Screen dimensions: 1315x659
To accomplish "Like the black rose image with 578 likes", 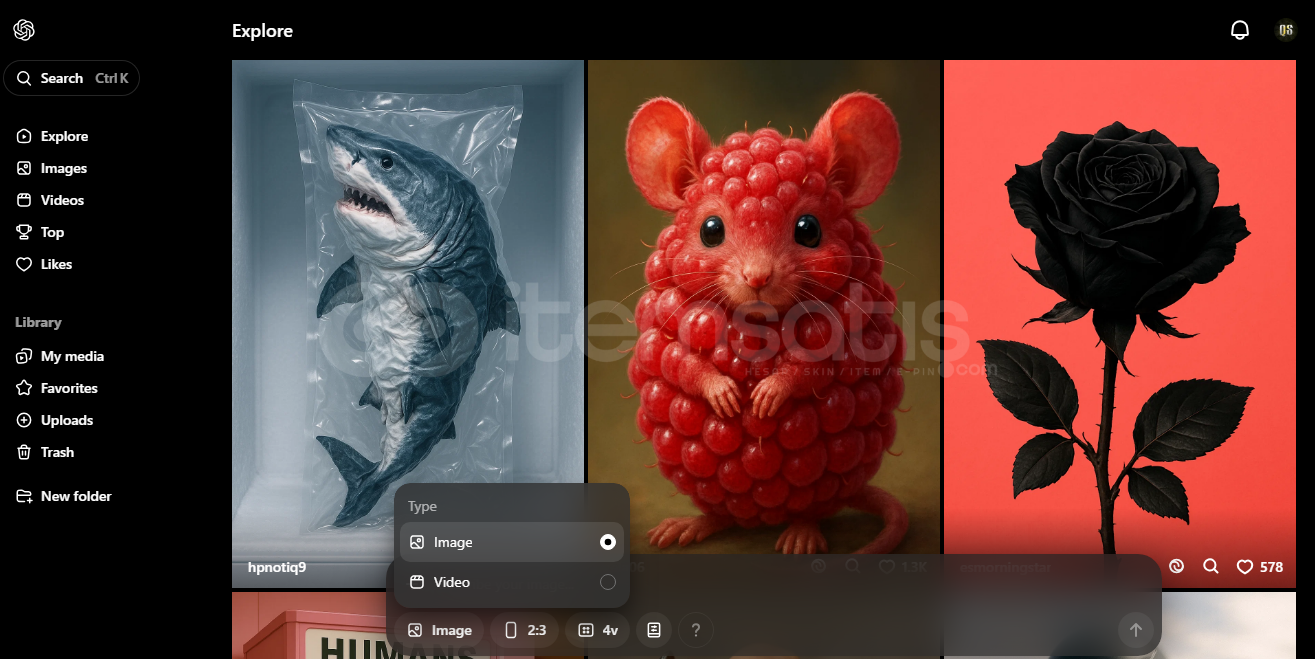I will tap(1260, 567).
